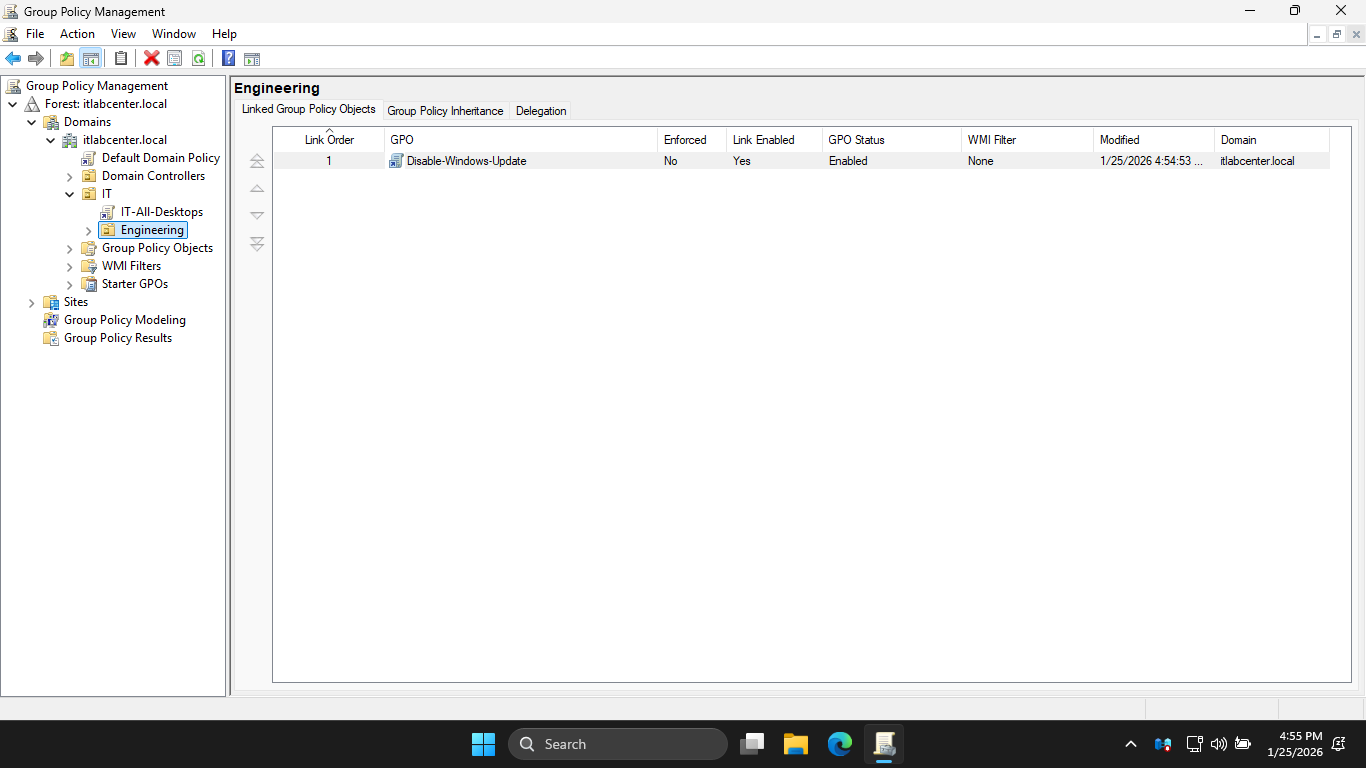This screenshot has width=1366, height=768.
Task: Switch to Group Policy Inheritance tab
Action: tap(445, 111)
